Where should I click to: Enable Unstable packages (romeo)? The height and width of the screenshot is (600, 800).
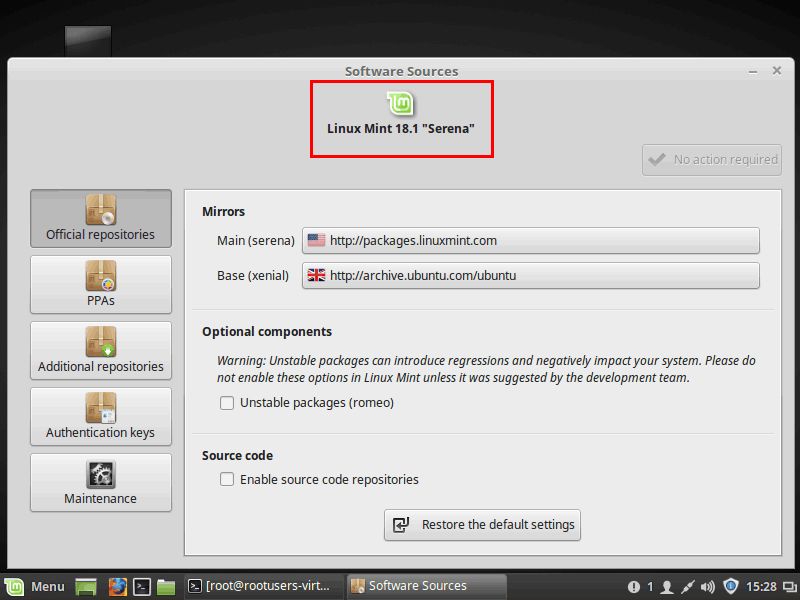pos(227,402)
